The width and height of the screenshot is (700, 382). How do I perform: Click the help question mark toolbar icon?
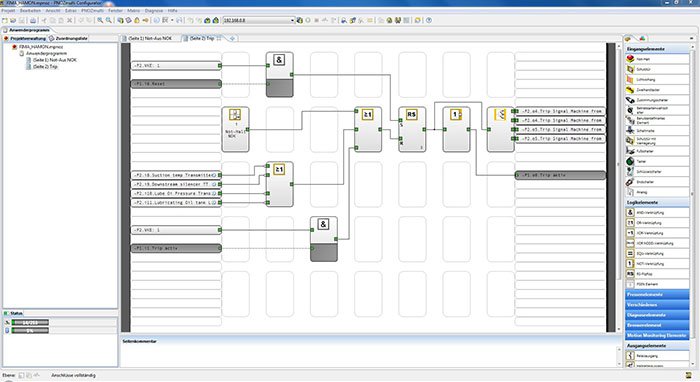click(429, 20)
